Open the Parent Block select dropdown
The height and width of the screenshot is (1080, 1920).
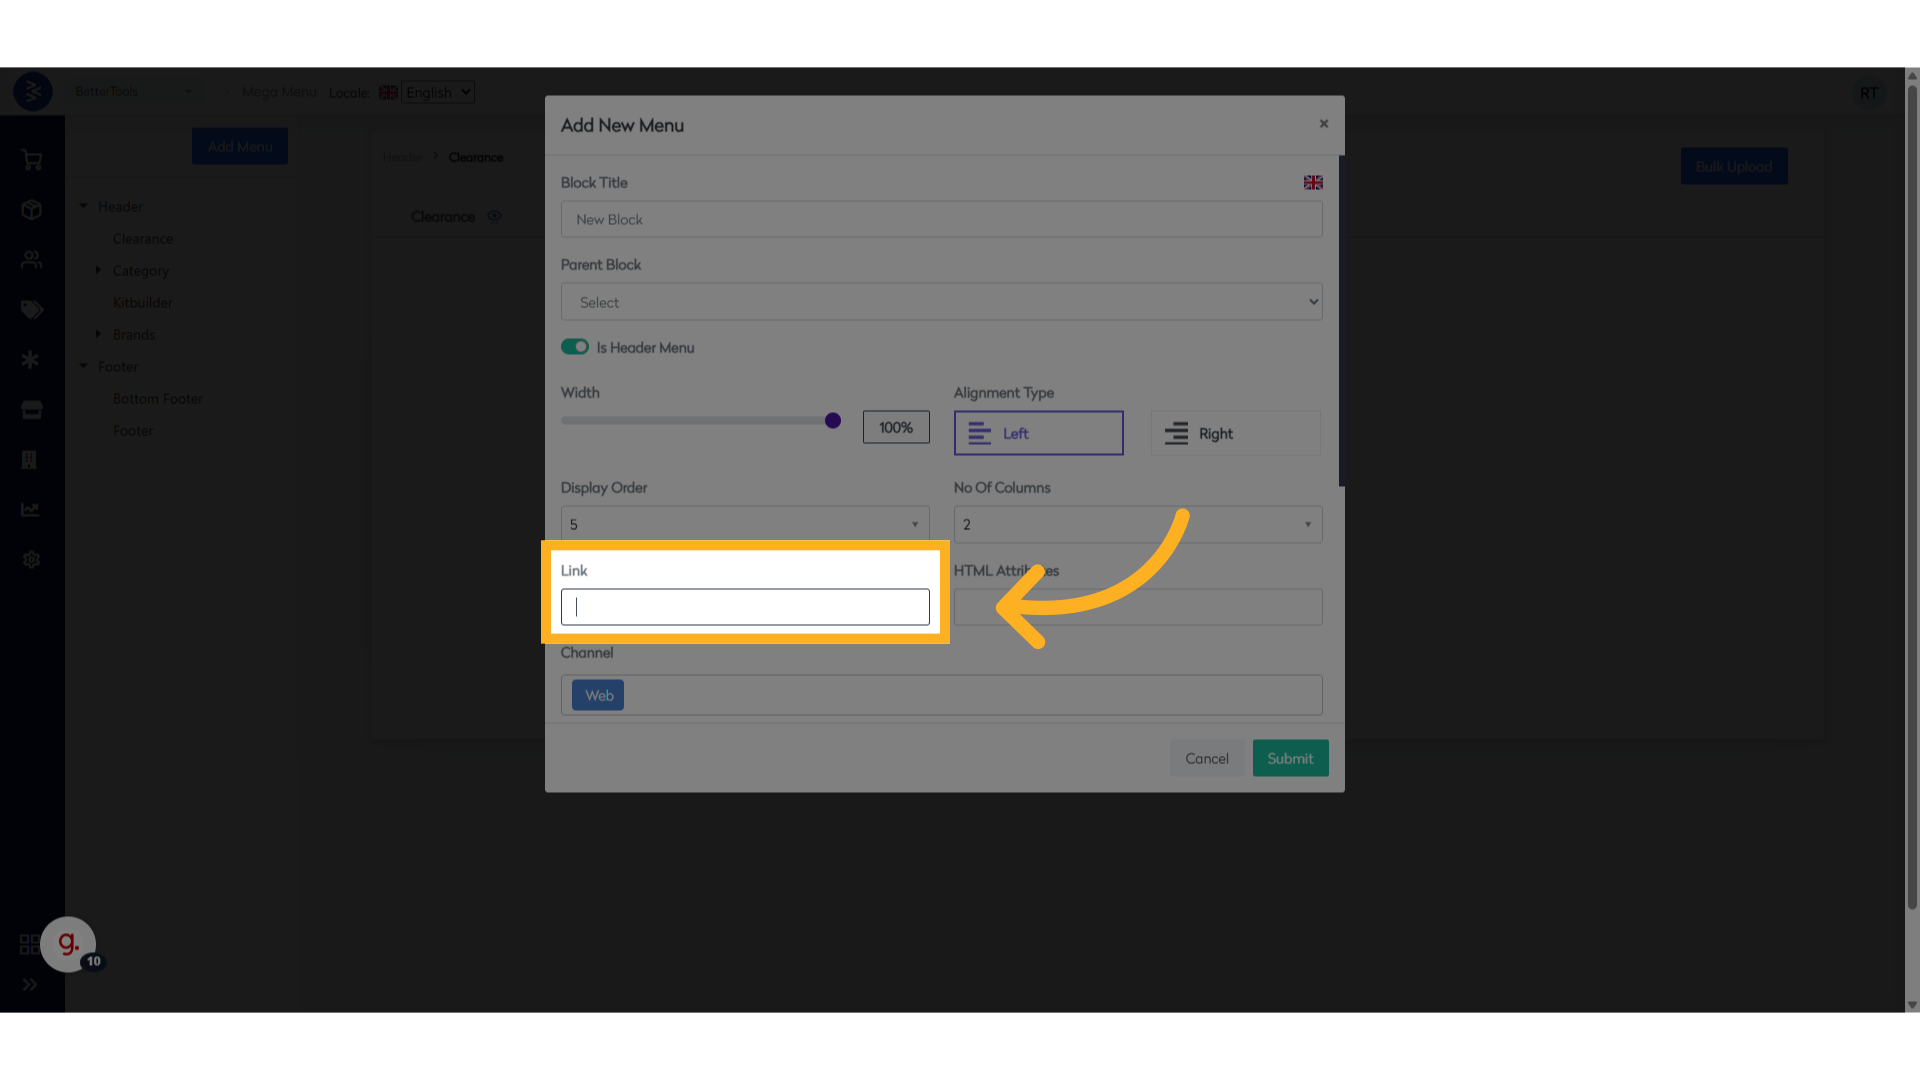coord(941,302)
